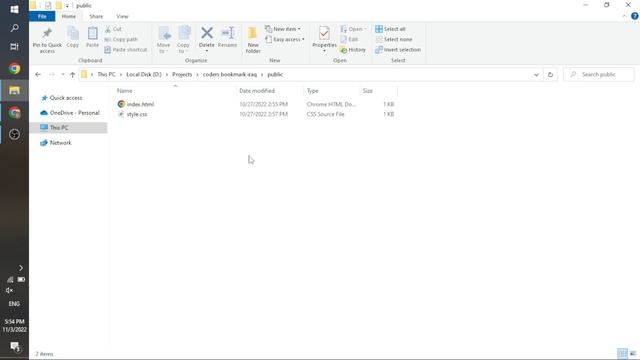Click the Copy to icon
Image resolution: width=640 pixels, height=360 pixels.
click(x=184, y=33)
